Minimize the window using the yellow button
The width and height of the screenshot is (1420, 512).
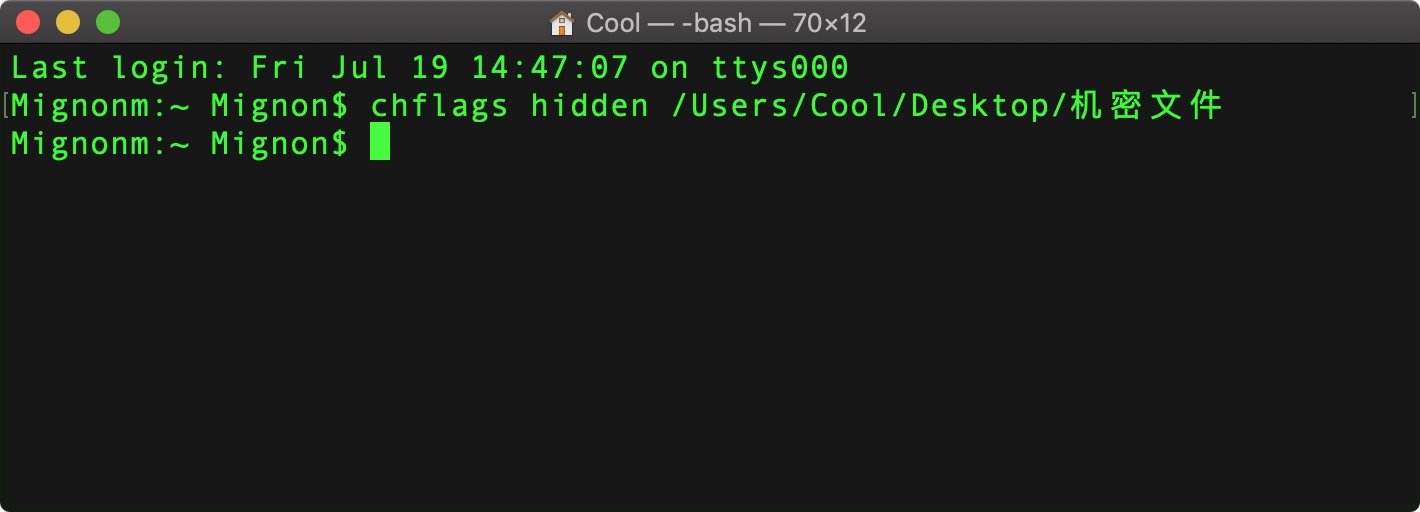coord(68,21)
